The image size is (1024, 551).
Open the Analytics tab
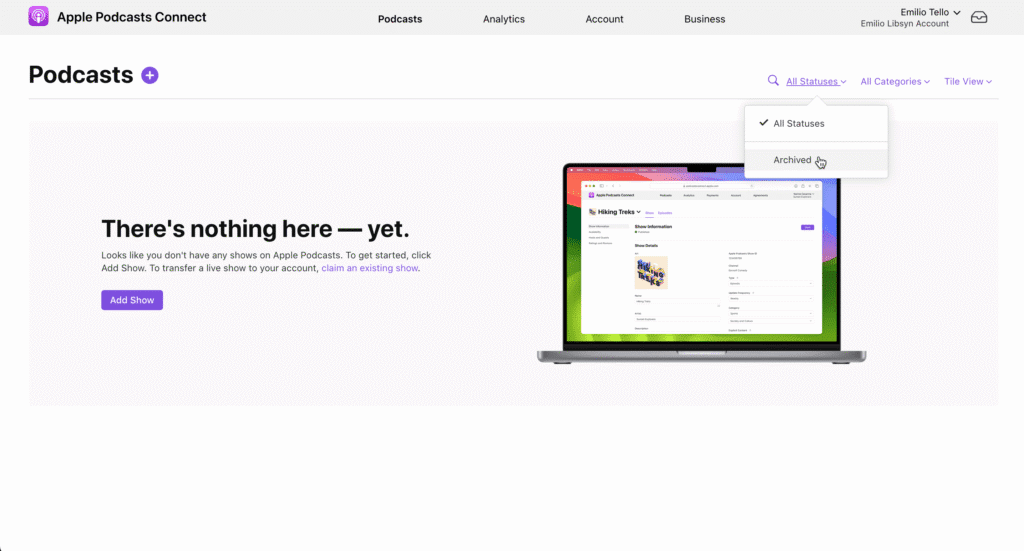[x=504, y=19]
